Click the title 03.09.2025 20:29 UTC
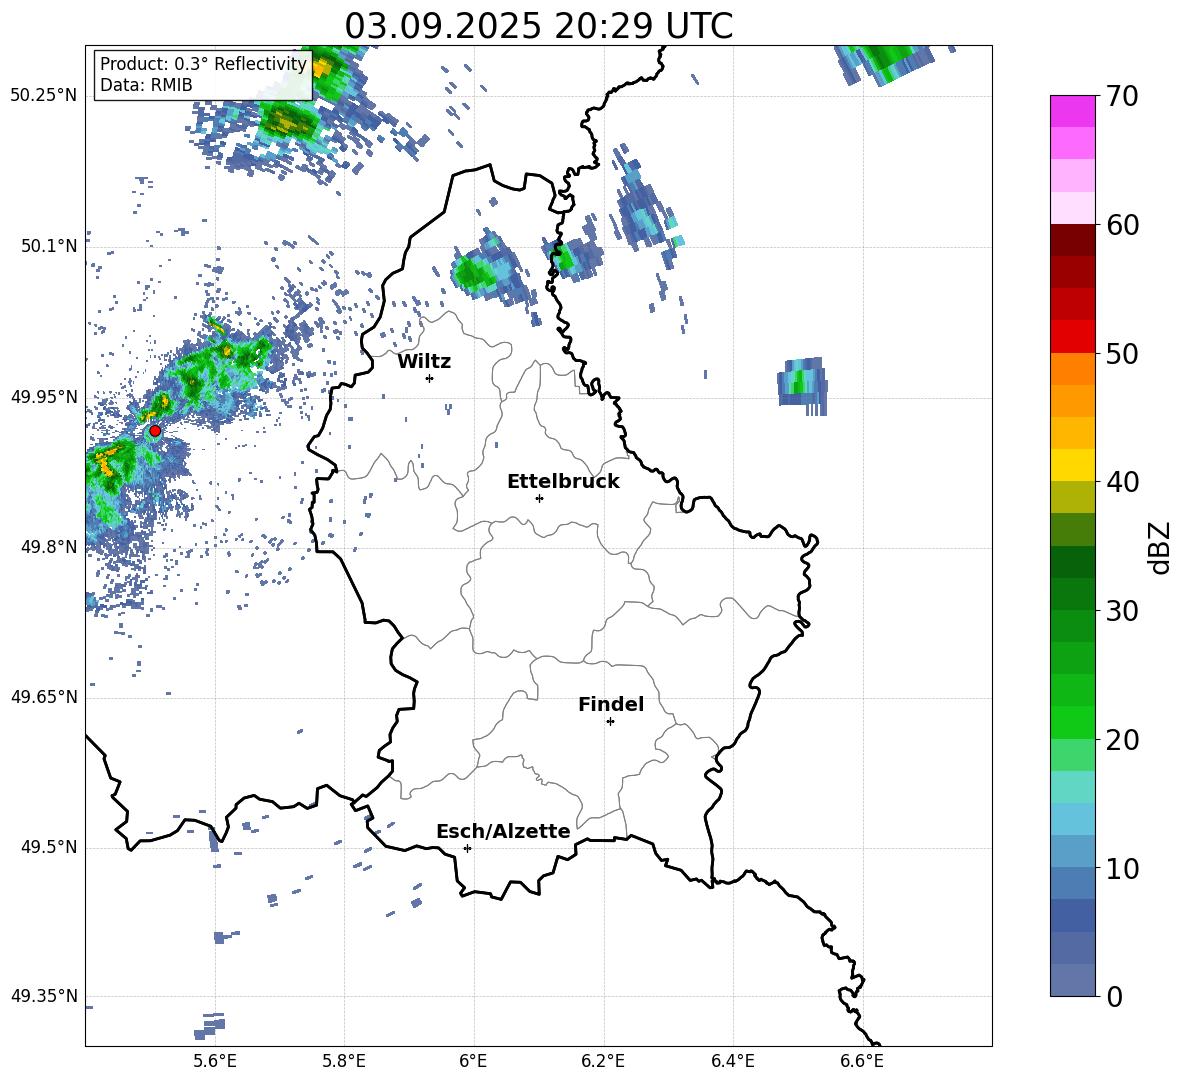 pyautogui.click(x=538, y=26)
